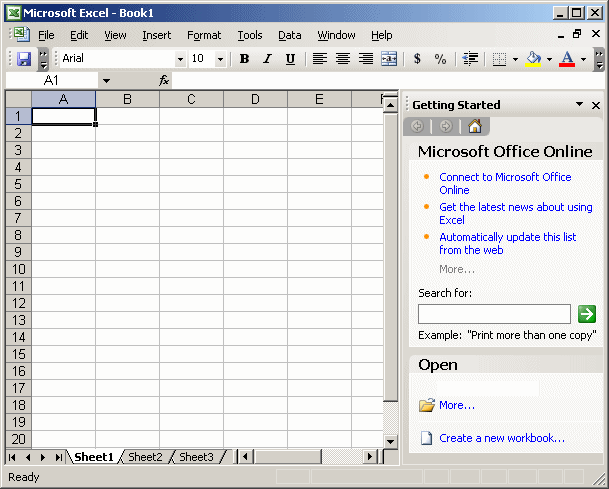Expand Font Color dropdown arrow
The height and width of the screenshot is (489, 609).
(583, 59)
